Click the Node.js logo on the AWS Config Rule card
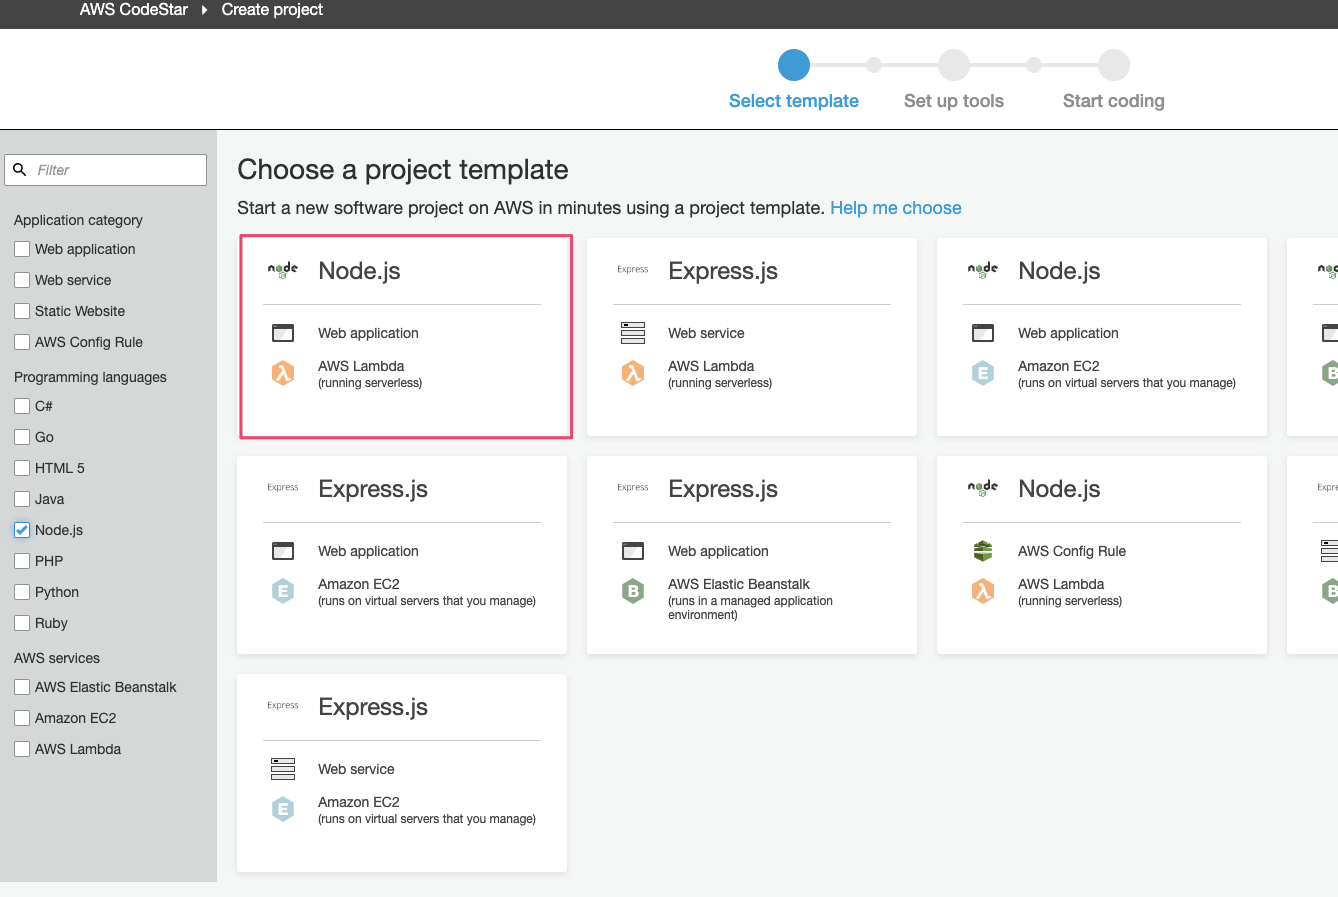 pyautogui.click(x=983, y=488)
